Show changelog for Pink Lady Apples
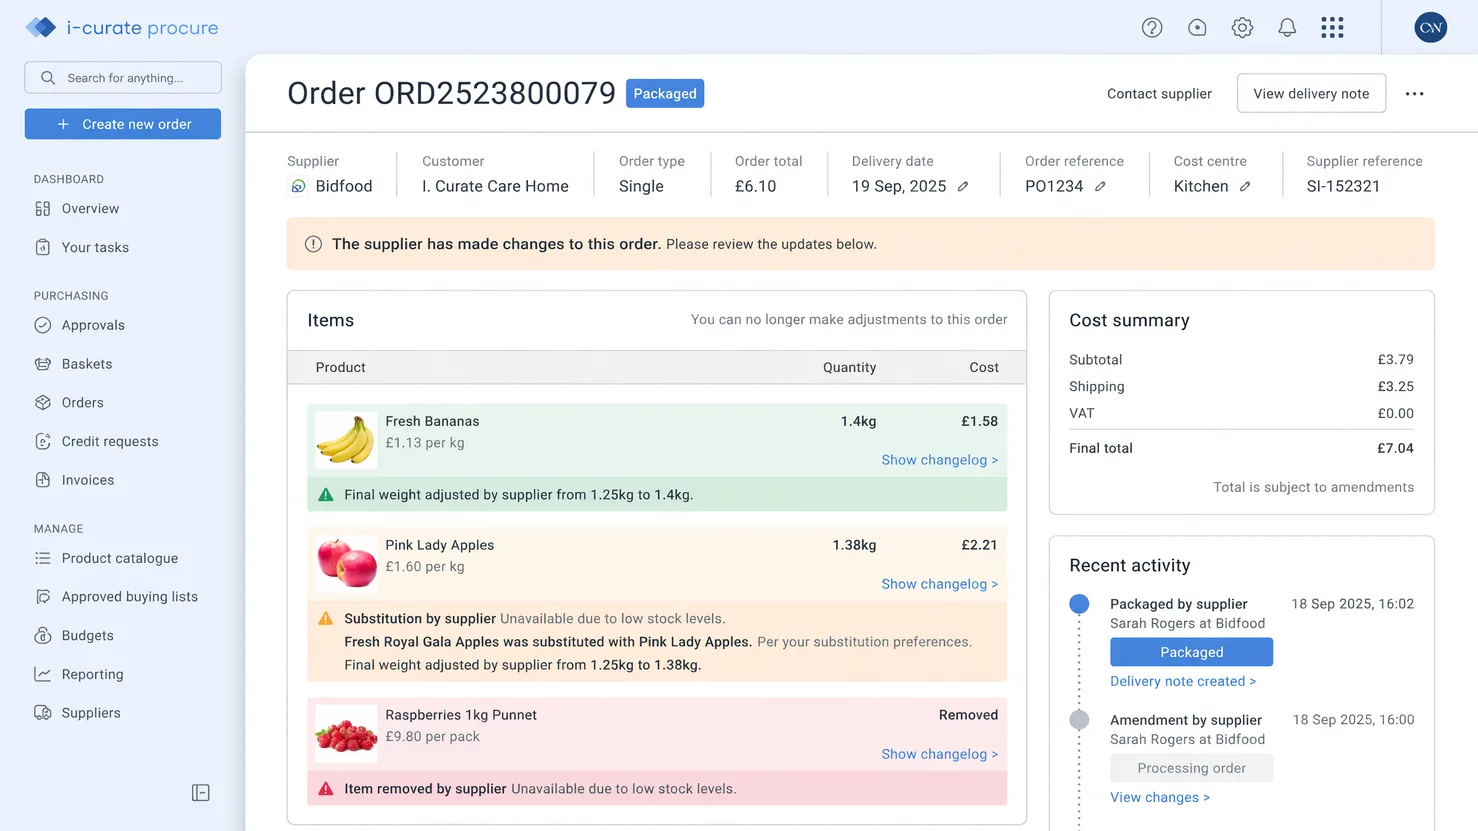The width and height of the screenshot is (1478, 831). tap(940, 584)
